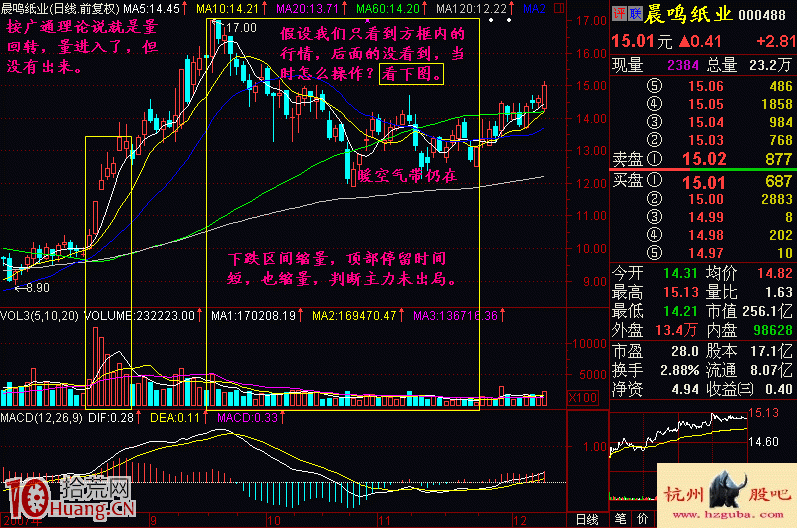Click the 10Huang.CN watermark logo
Viewport: 797px width, 528px height.
69,498
